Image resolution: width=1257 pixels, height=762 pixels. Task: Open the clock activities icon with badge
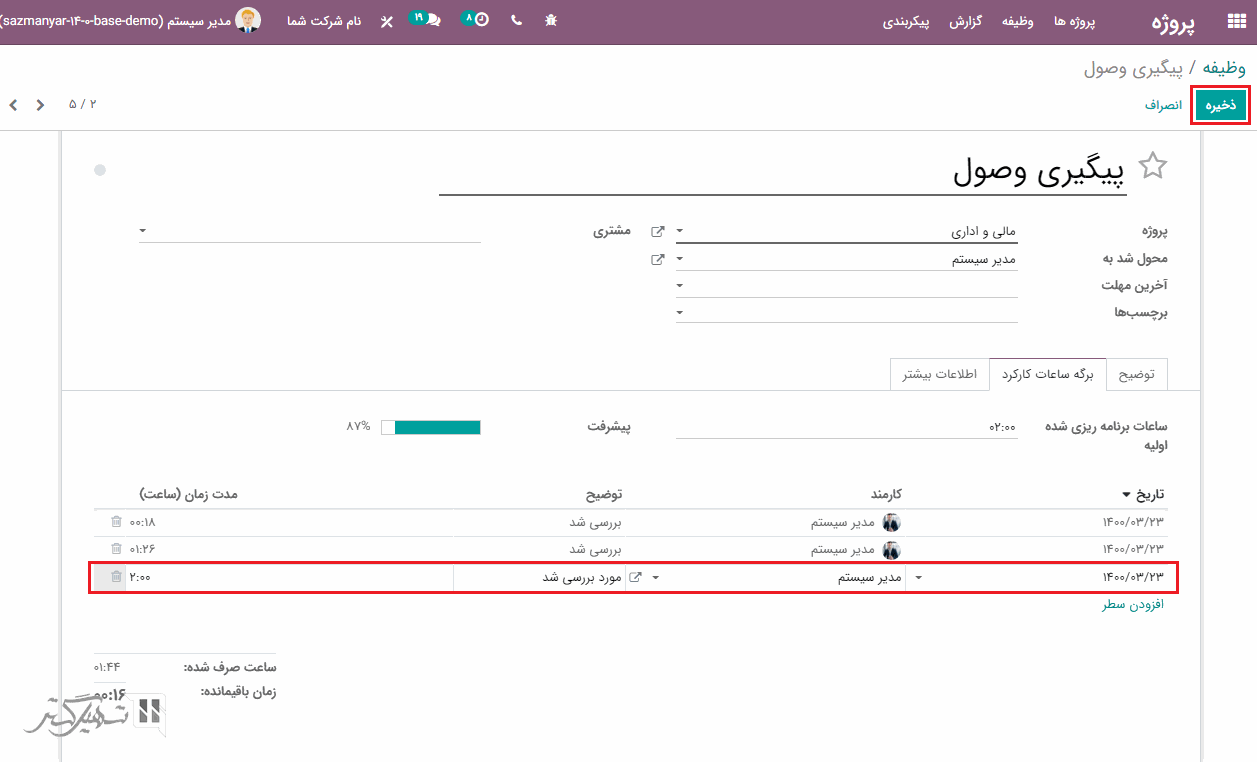click(477, 20)
